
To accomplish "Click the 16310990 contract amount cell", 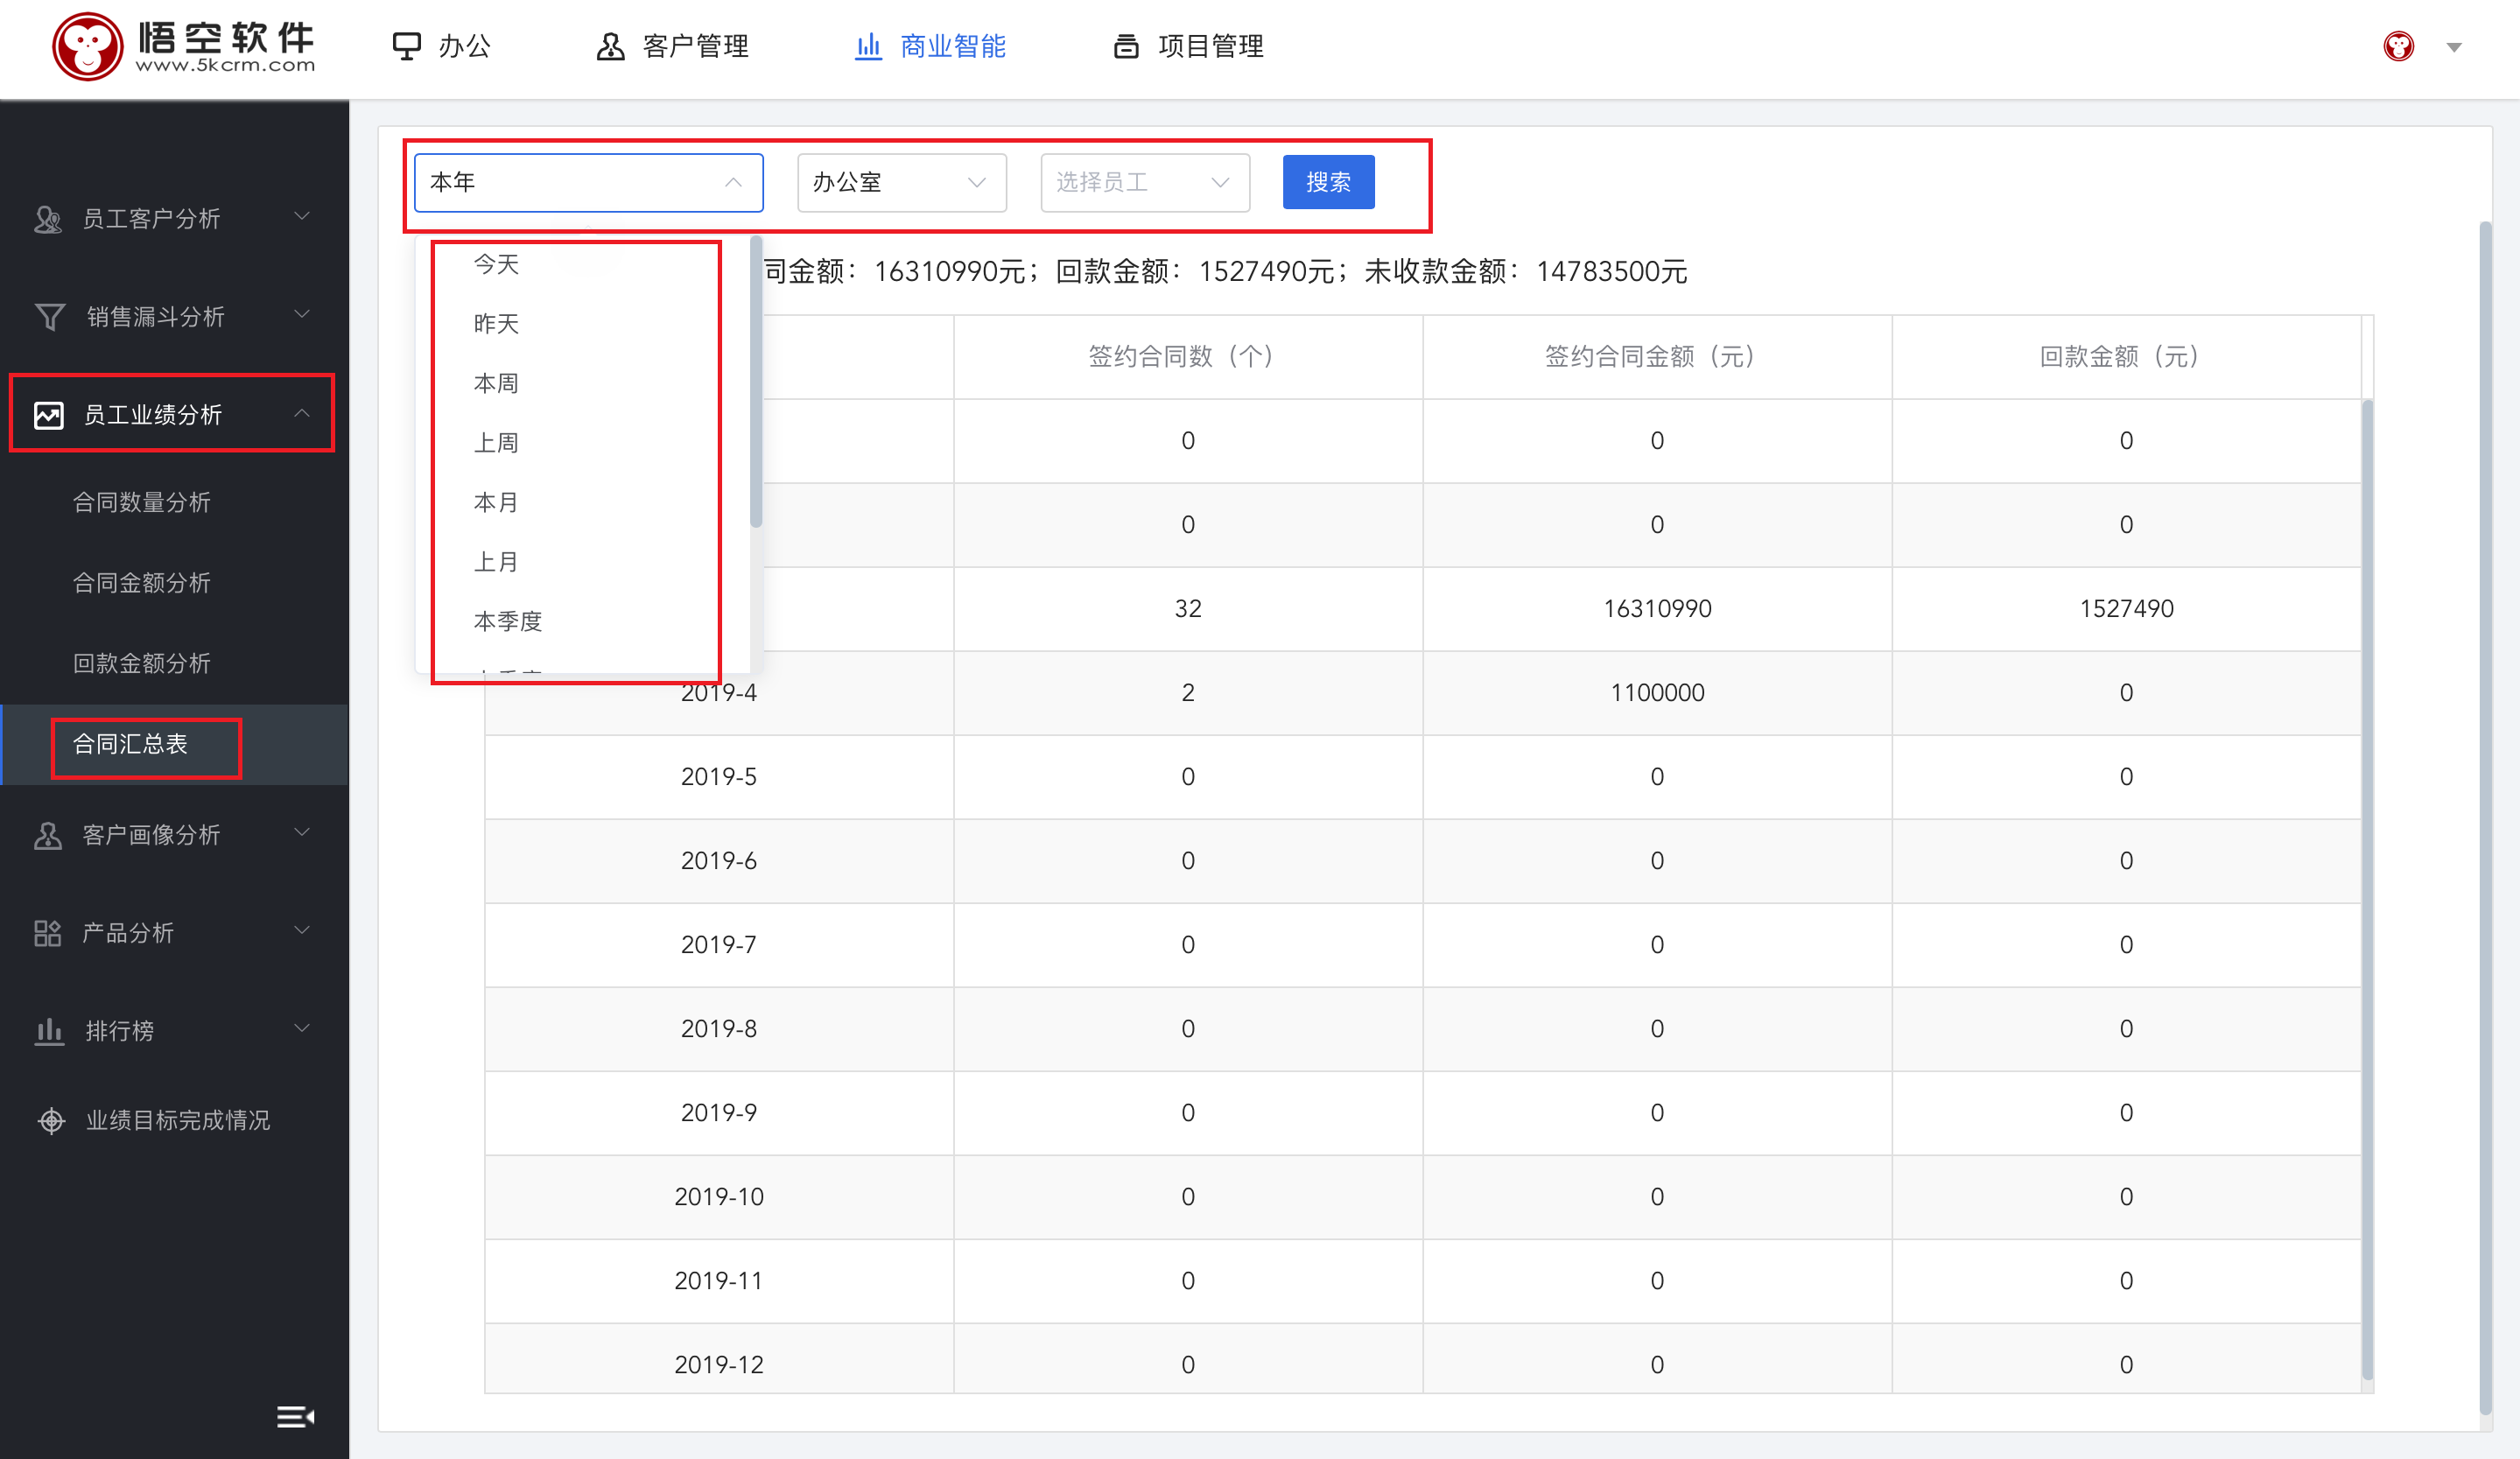I will (x=1656, y=608).
